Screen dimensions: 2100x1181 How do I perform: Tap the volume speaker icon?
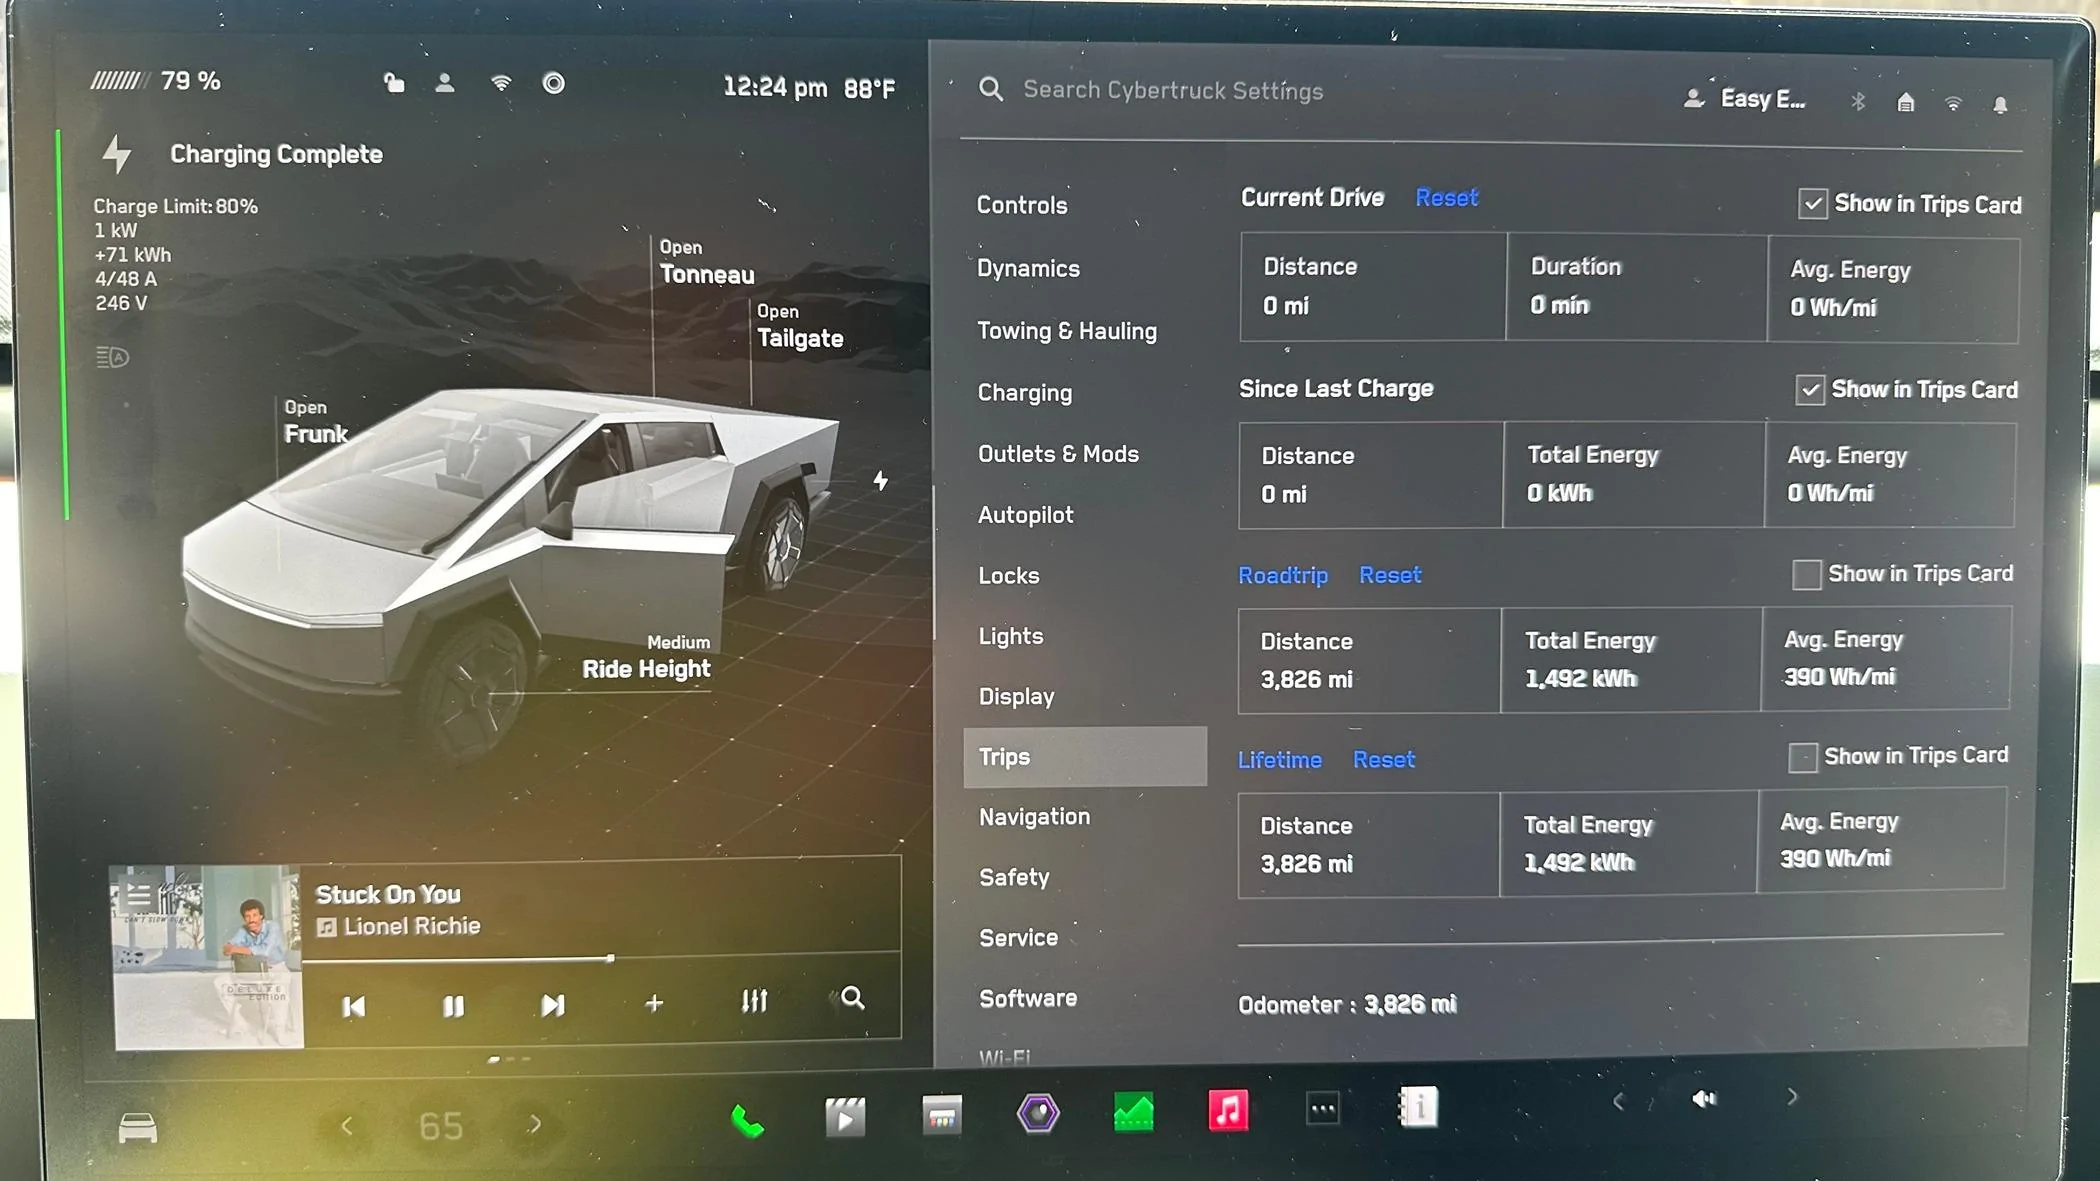[1704, 1099]
